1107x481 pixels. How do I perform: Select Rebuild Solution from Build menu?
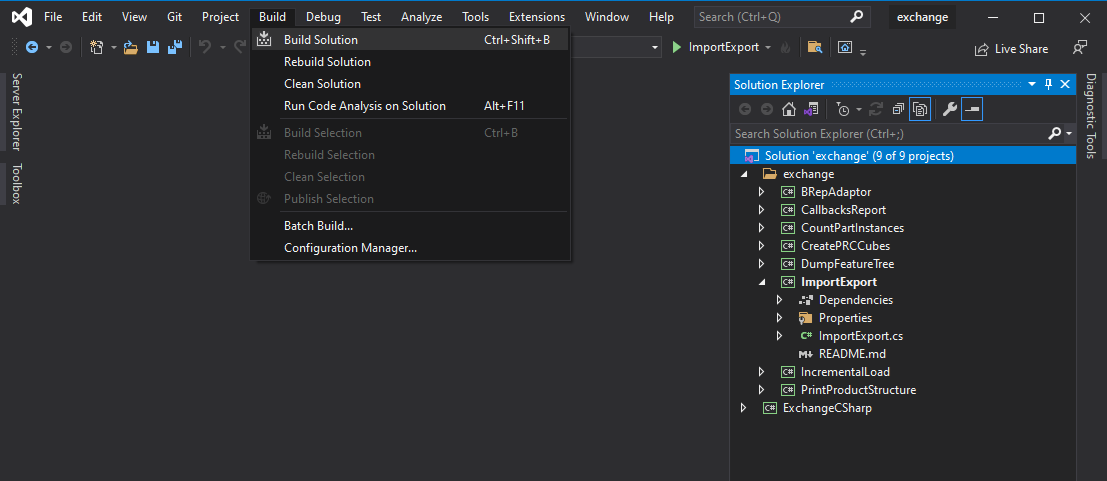327,62
